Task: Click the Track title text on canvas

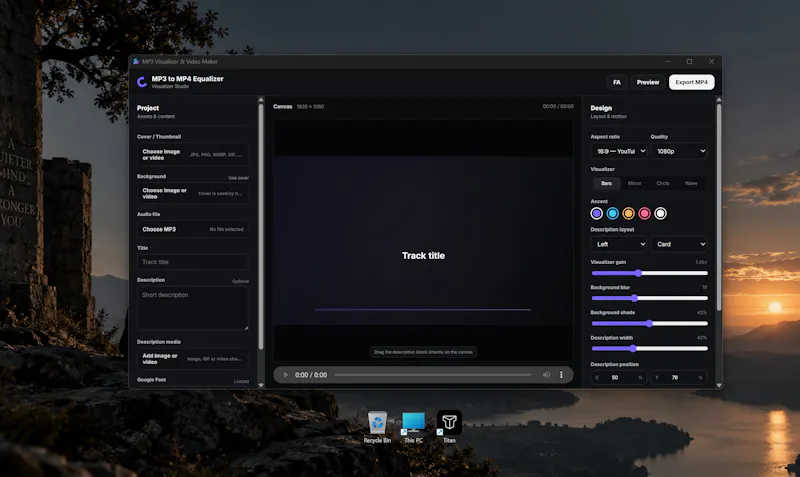Action: 423,256
